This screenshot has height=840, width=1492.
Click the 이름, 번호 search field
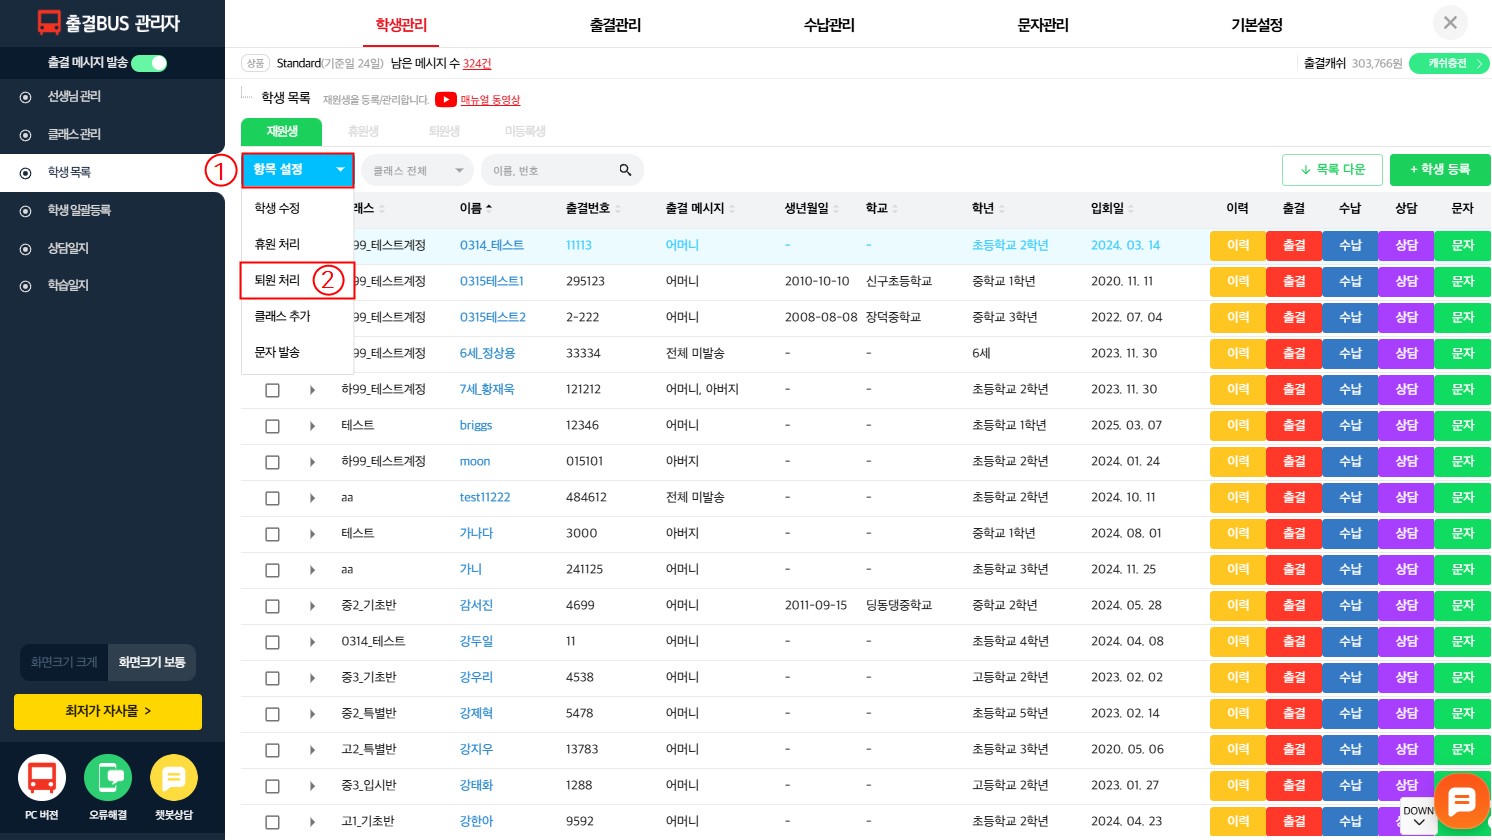[550, 170]
